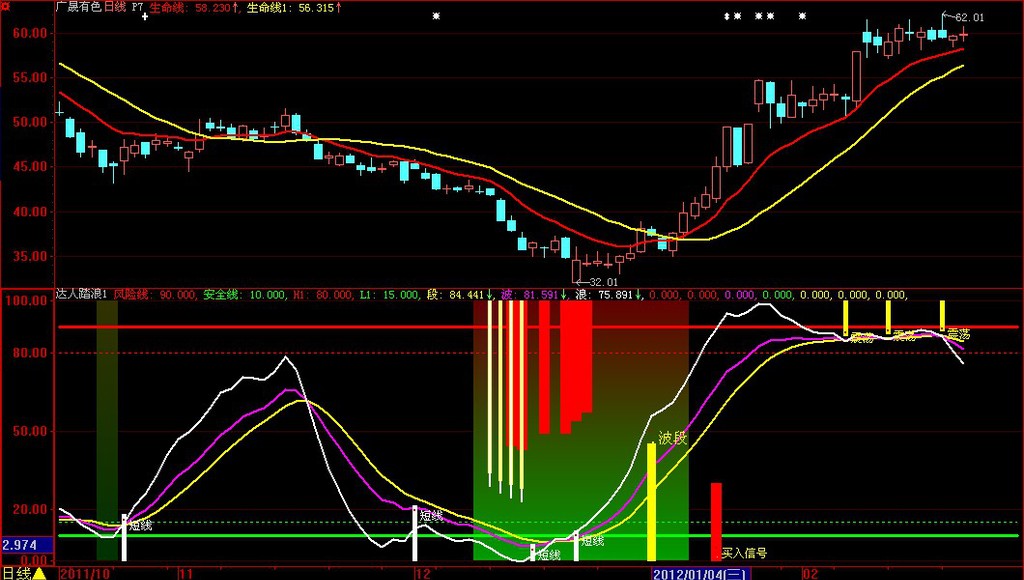Click the rightmost star marker at the chart top
1024x580 pixels.
(x=802, y=16)
